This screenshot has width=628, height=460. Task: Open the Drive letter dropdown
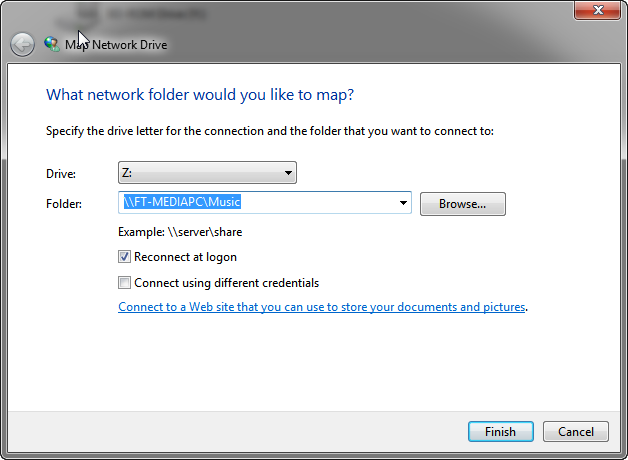pyautogui.click(x=207, y=173)
